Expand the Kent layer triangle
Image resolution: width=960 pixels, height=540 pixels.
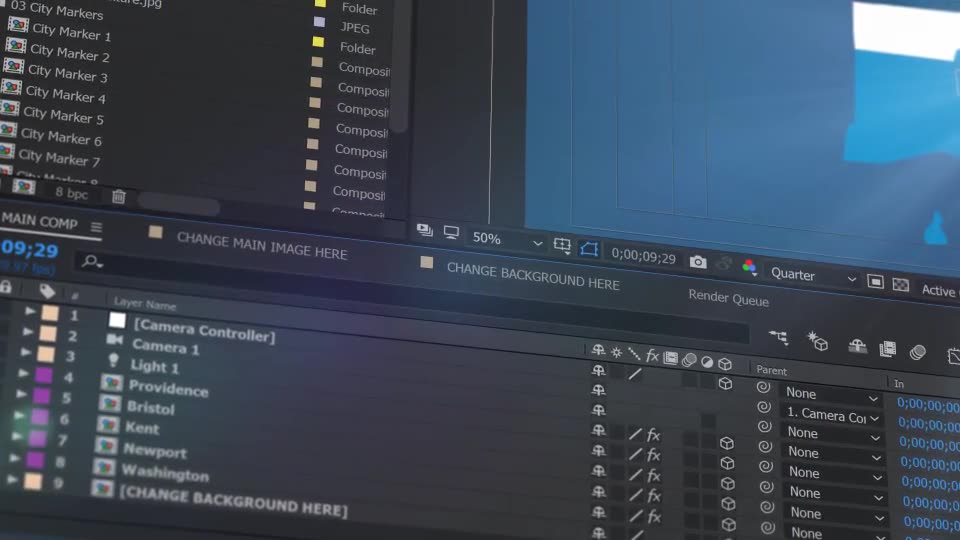pos(18,415)
